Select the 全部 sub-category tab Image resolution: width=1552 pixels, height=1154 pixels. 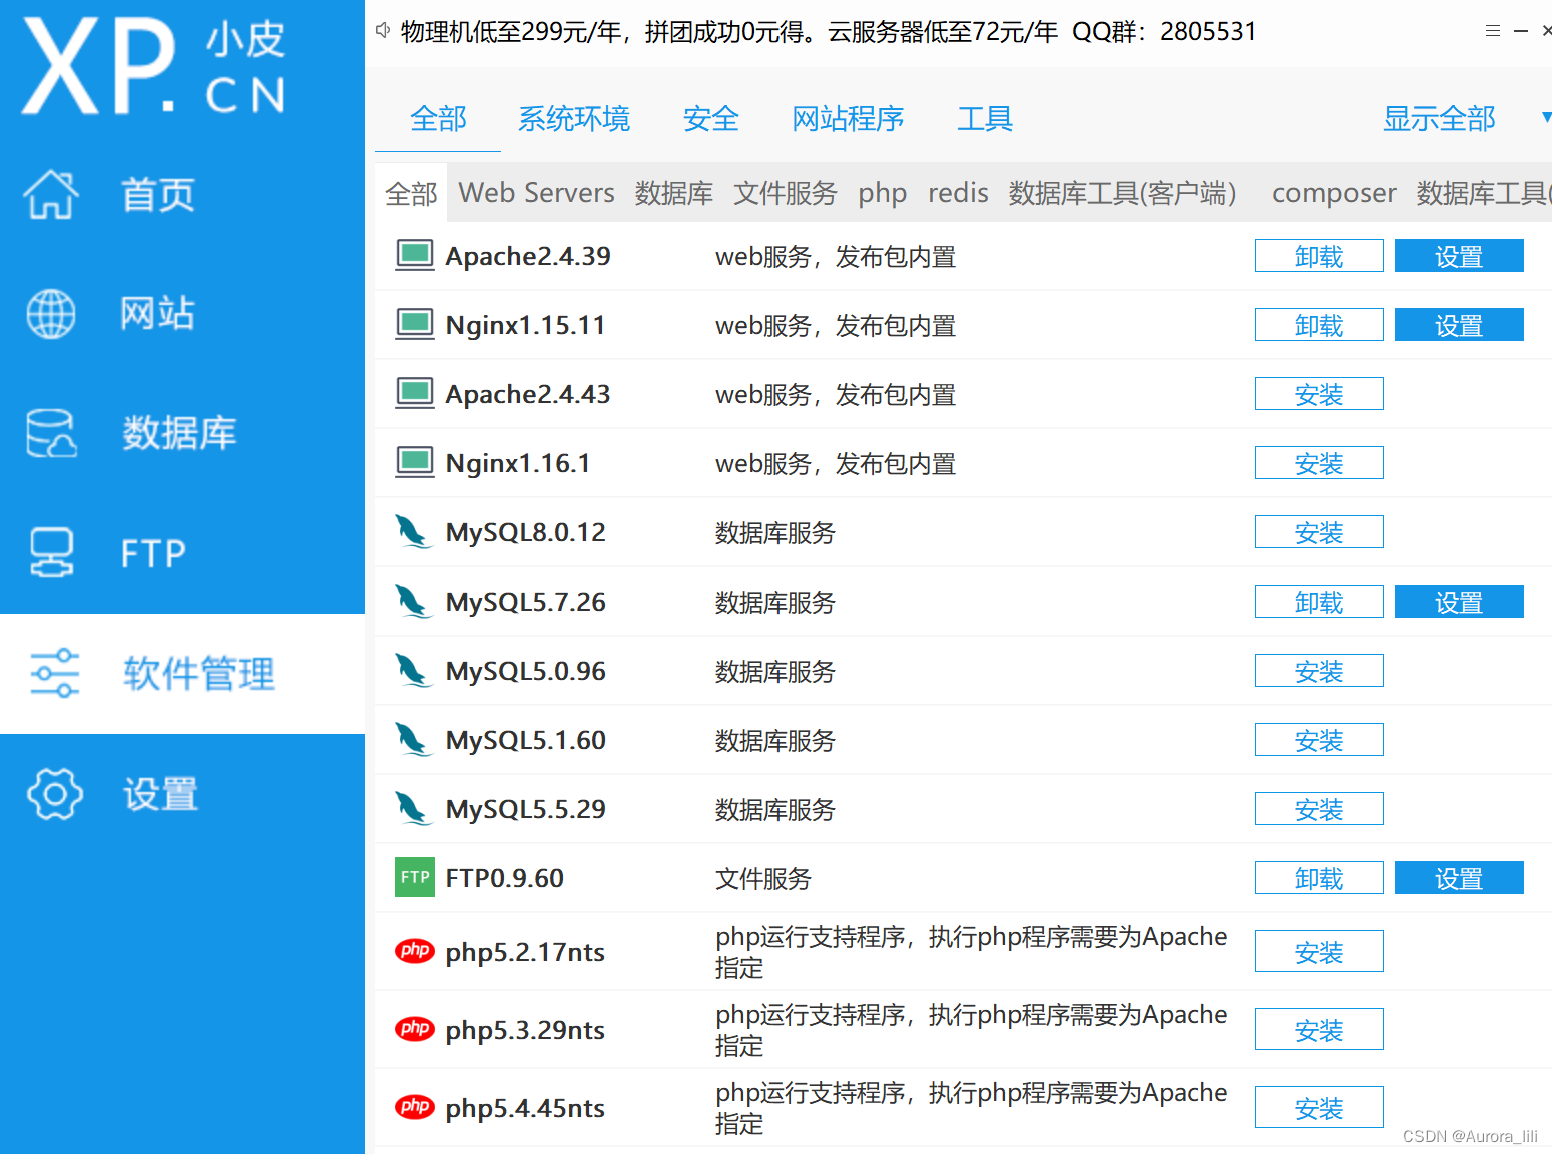click(411, 193)
